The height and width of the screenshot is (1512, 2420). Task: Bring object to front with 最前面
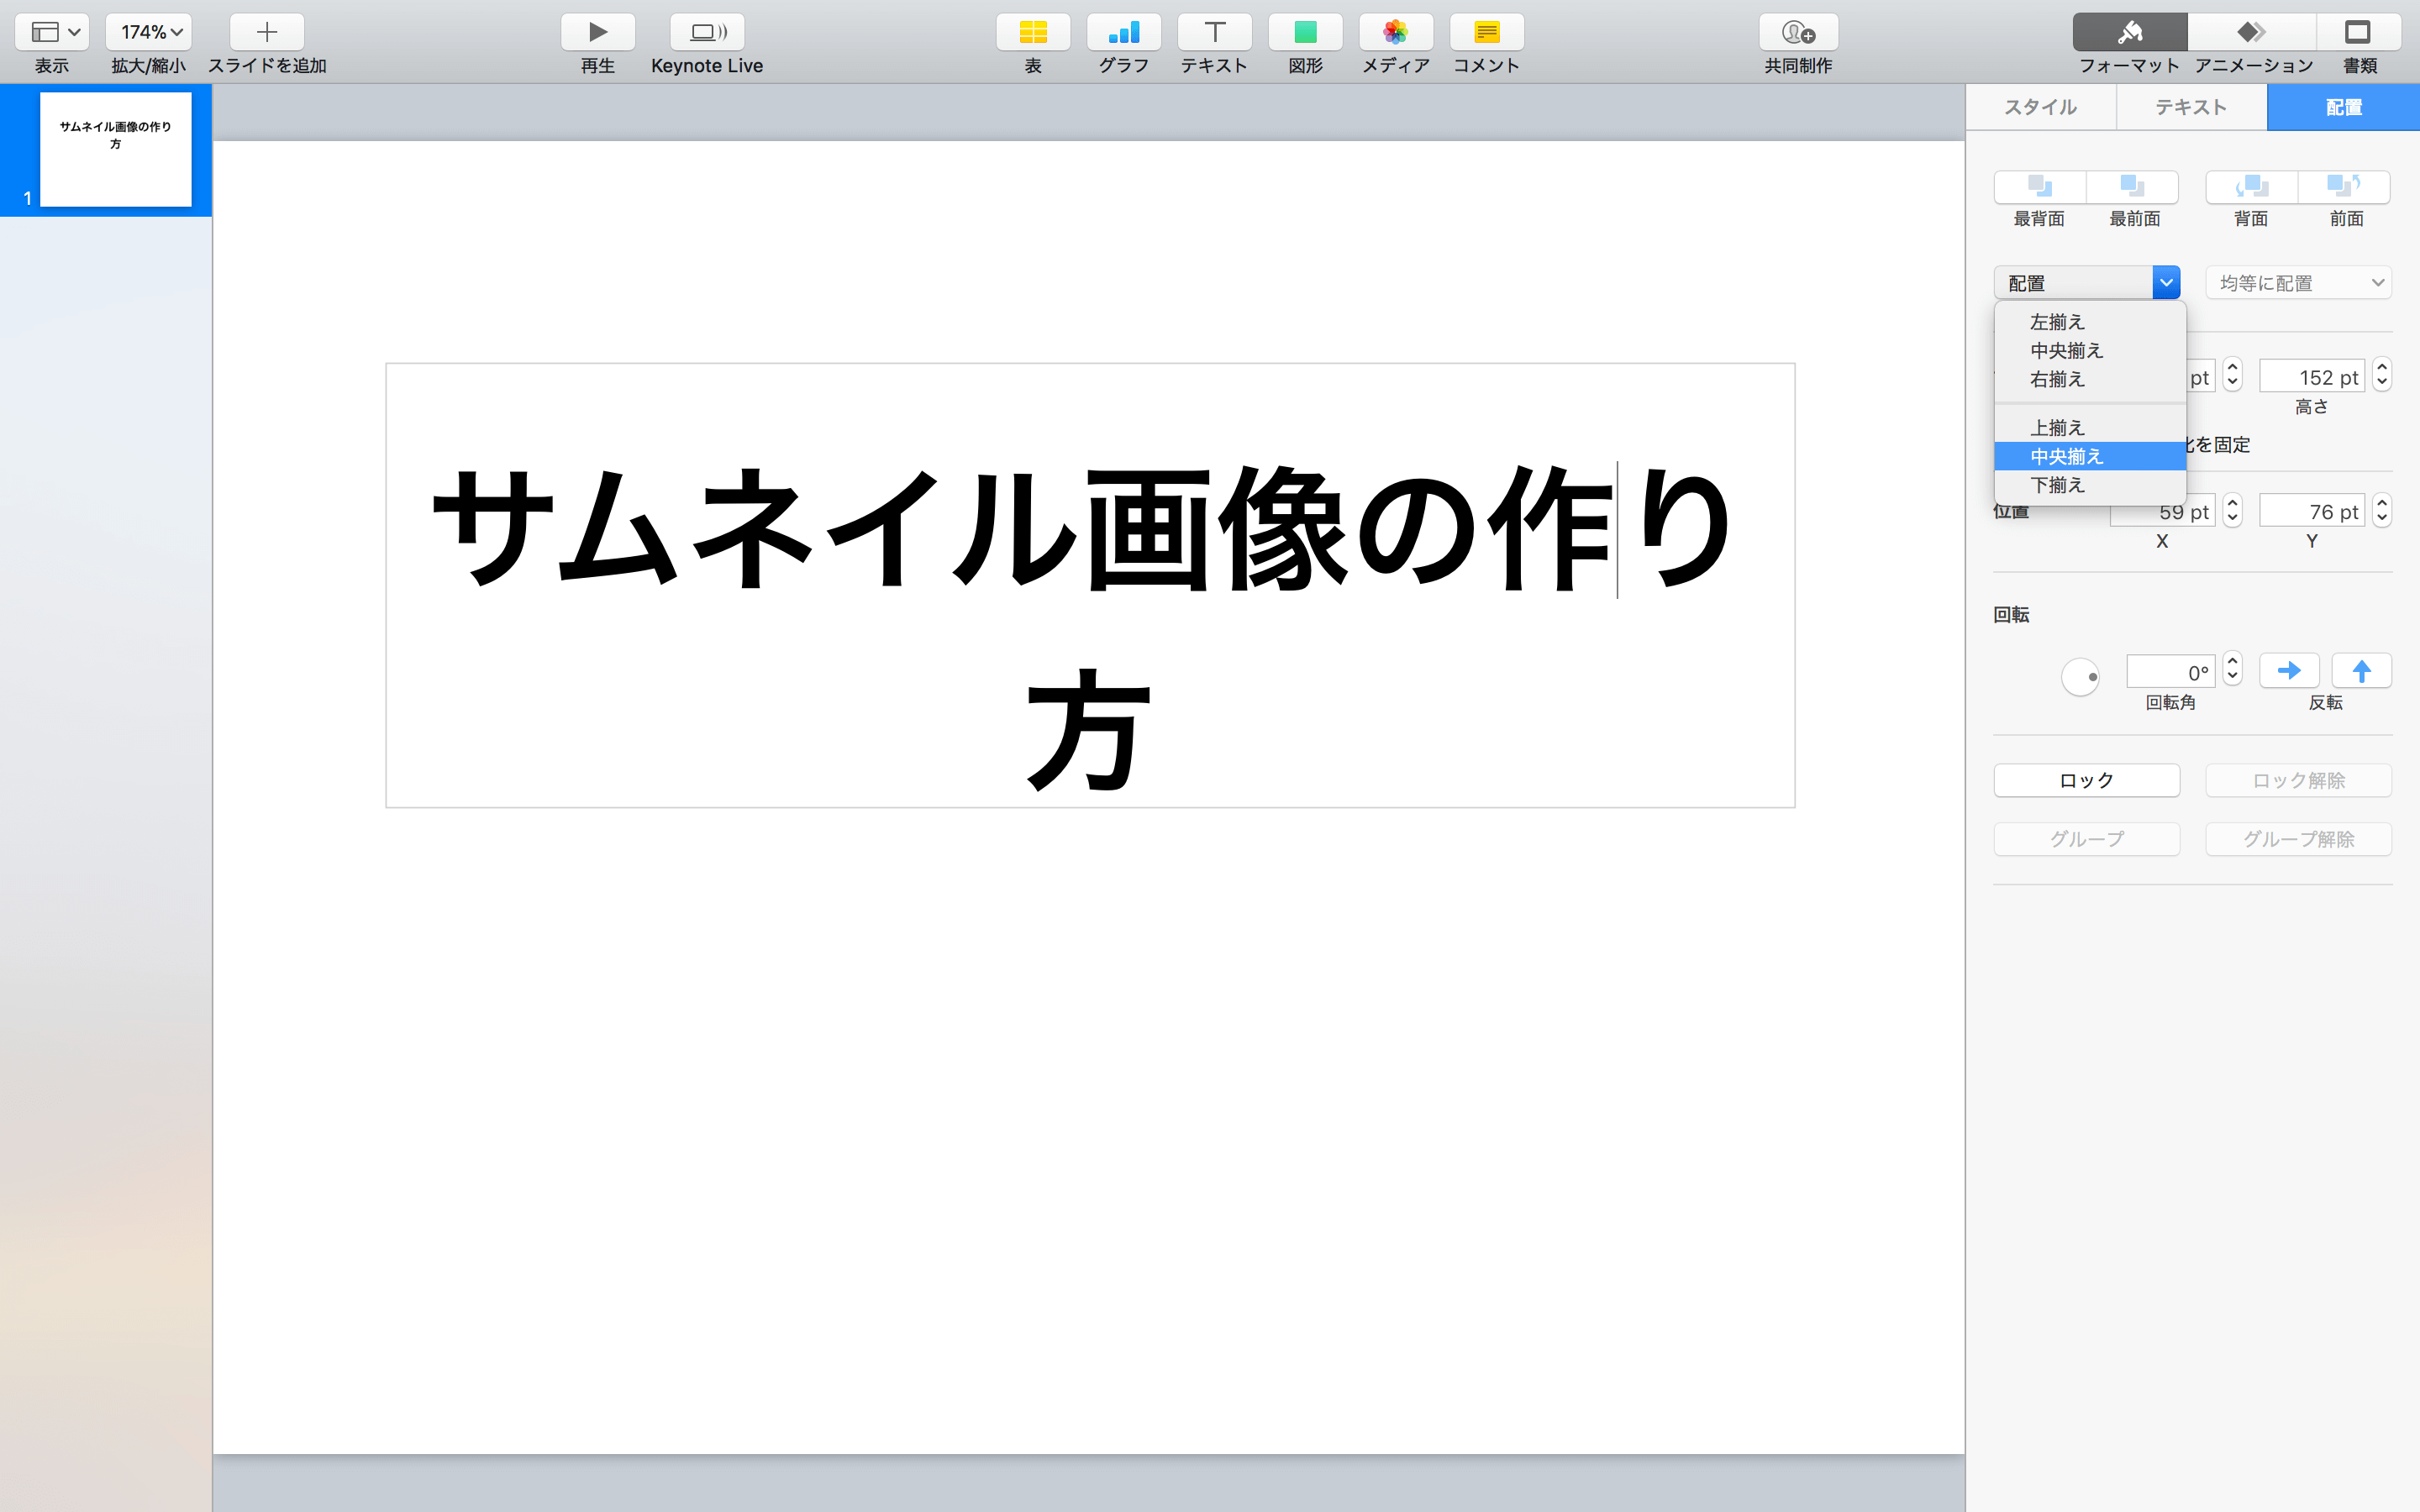coord(2132,186)
